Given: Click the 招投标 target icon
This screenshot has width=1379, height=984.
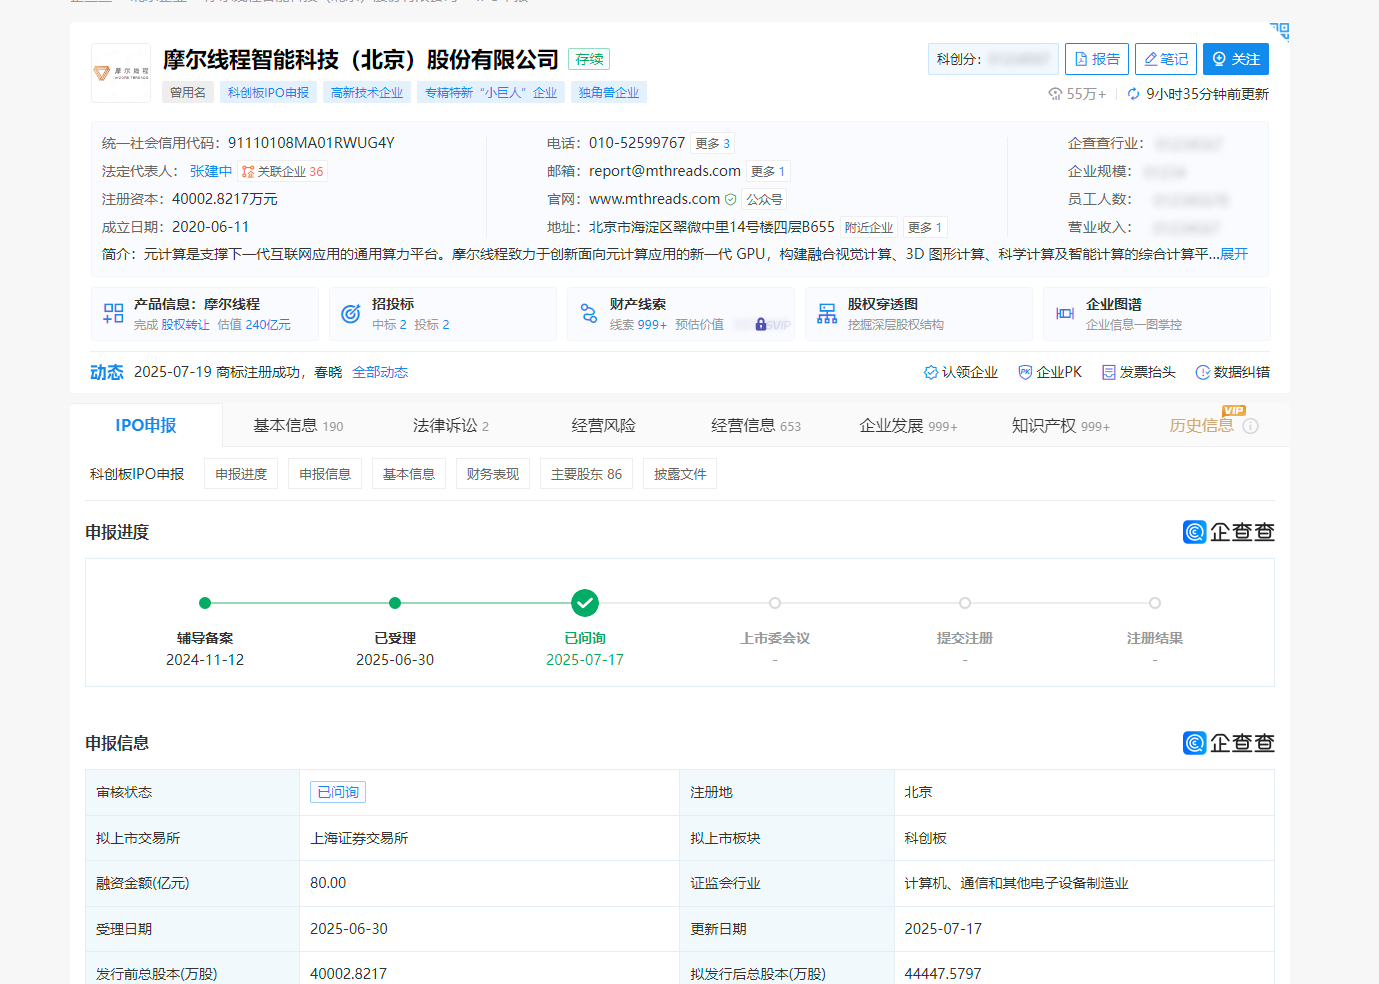Looking at the screenshot, I should click(351, 314).
